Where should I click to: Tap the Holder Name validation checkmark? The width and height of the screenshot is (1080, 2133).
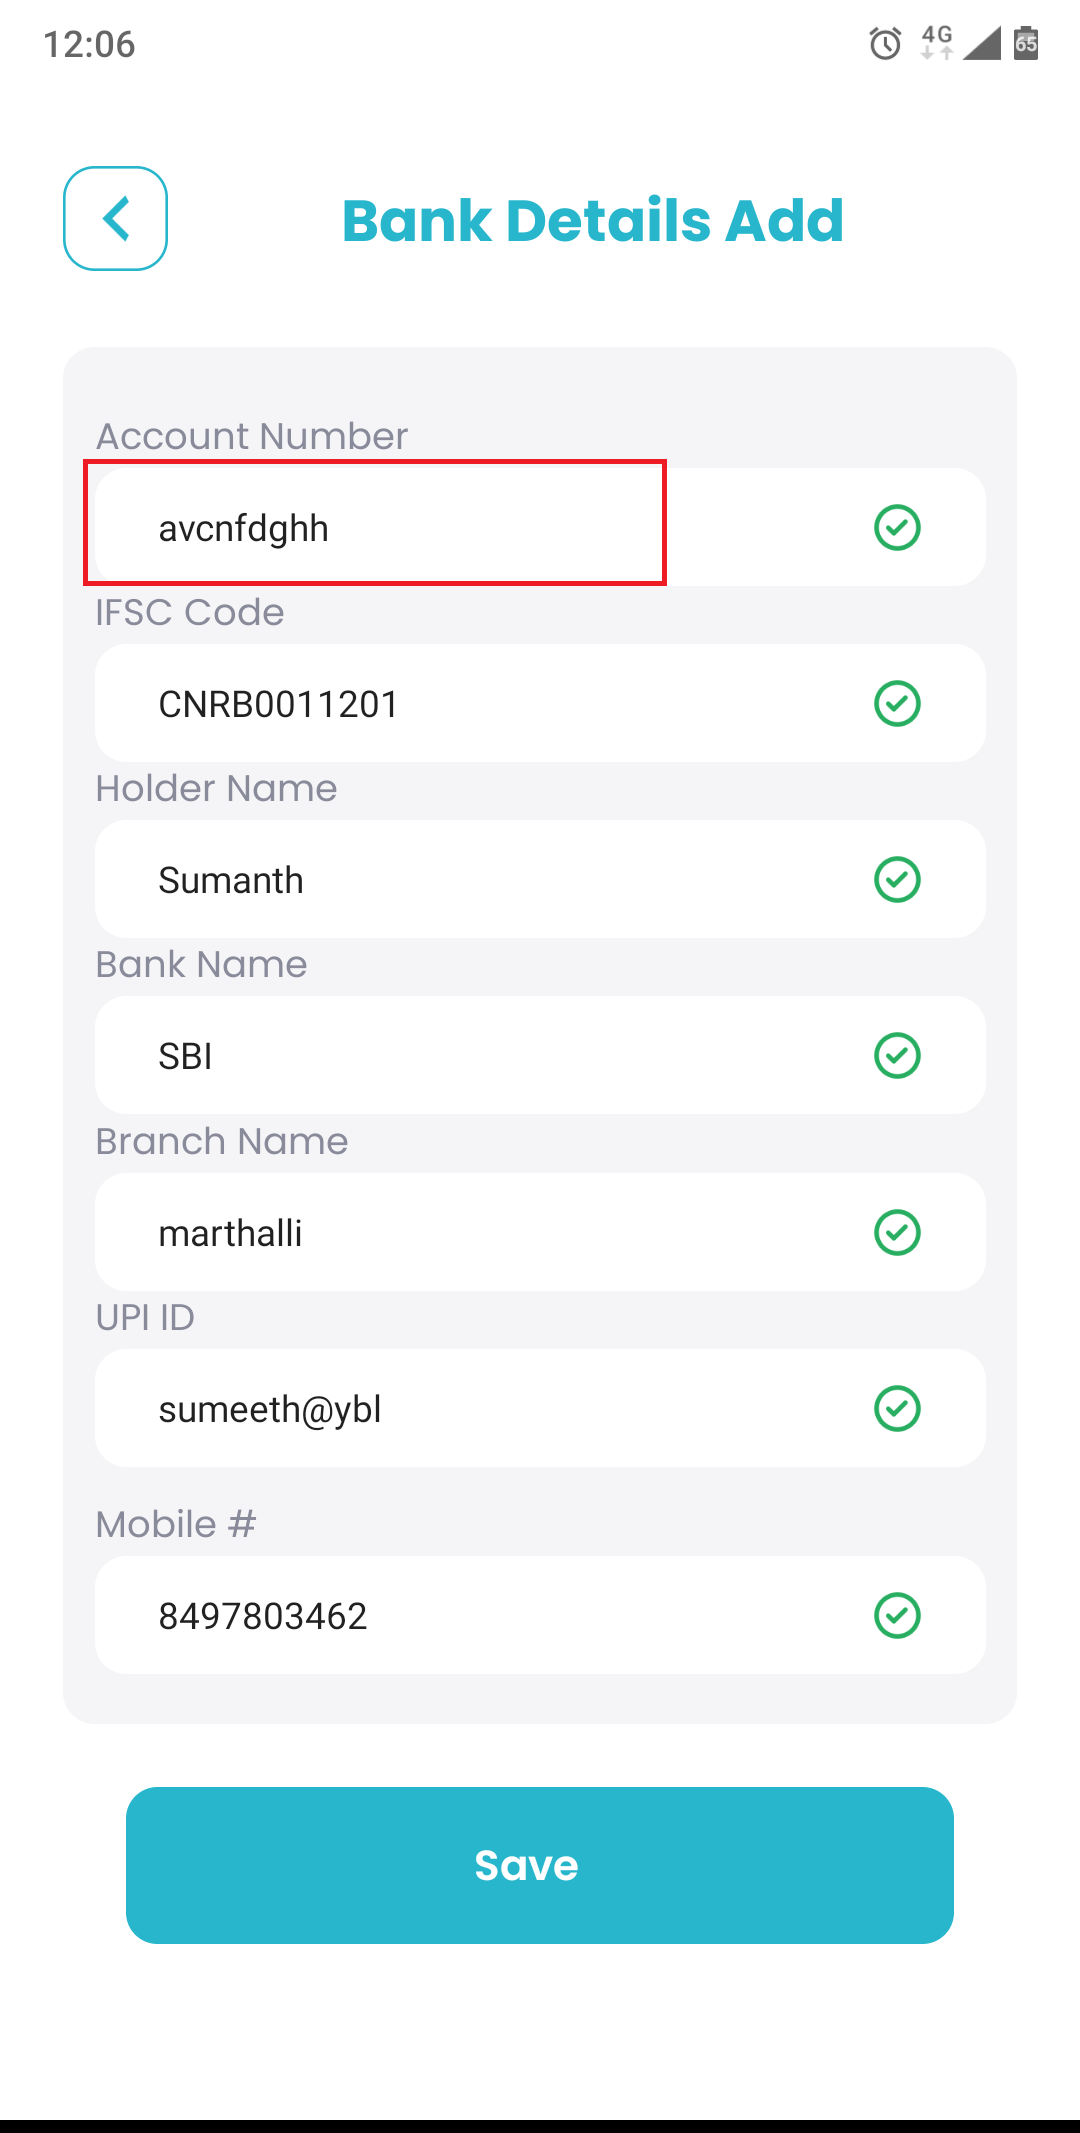897,879
